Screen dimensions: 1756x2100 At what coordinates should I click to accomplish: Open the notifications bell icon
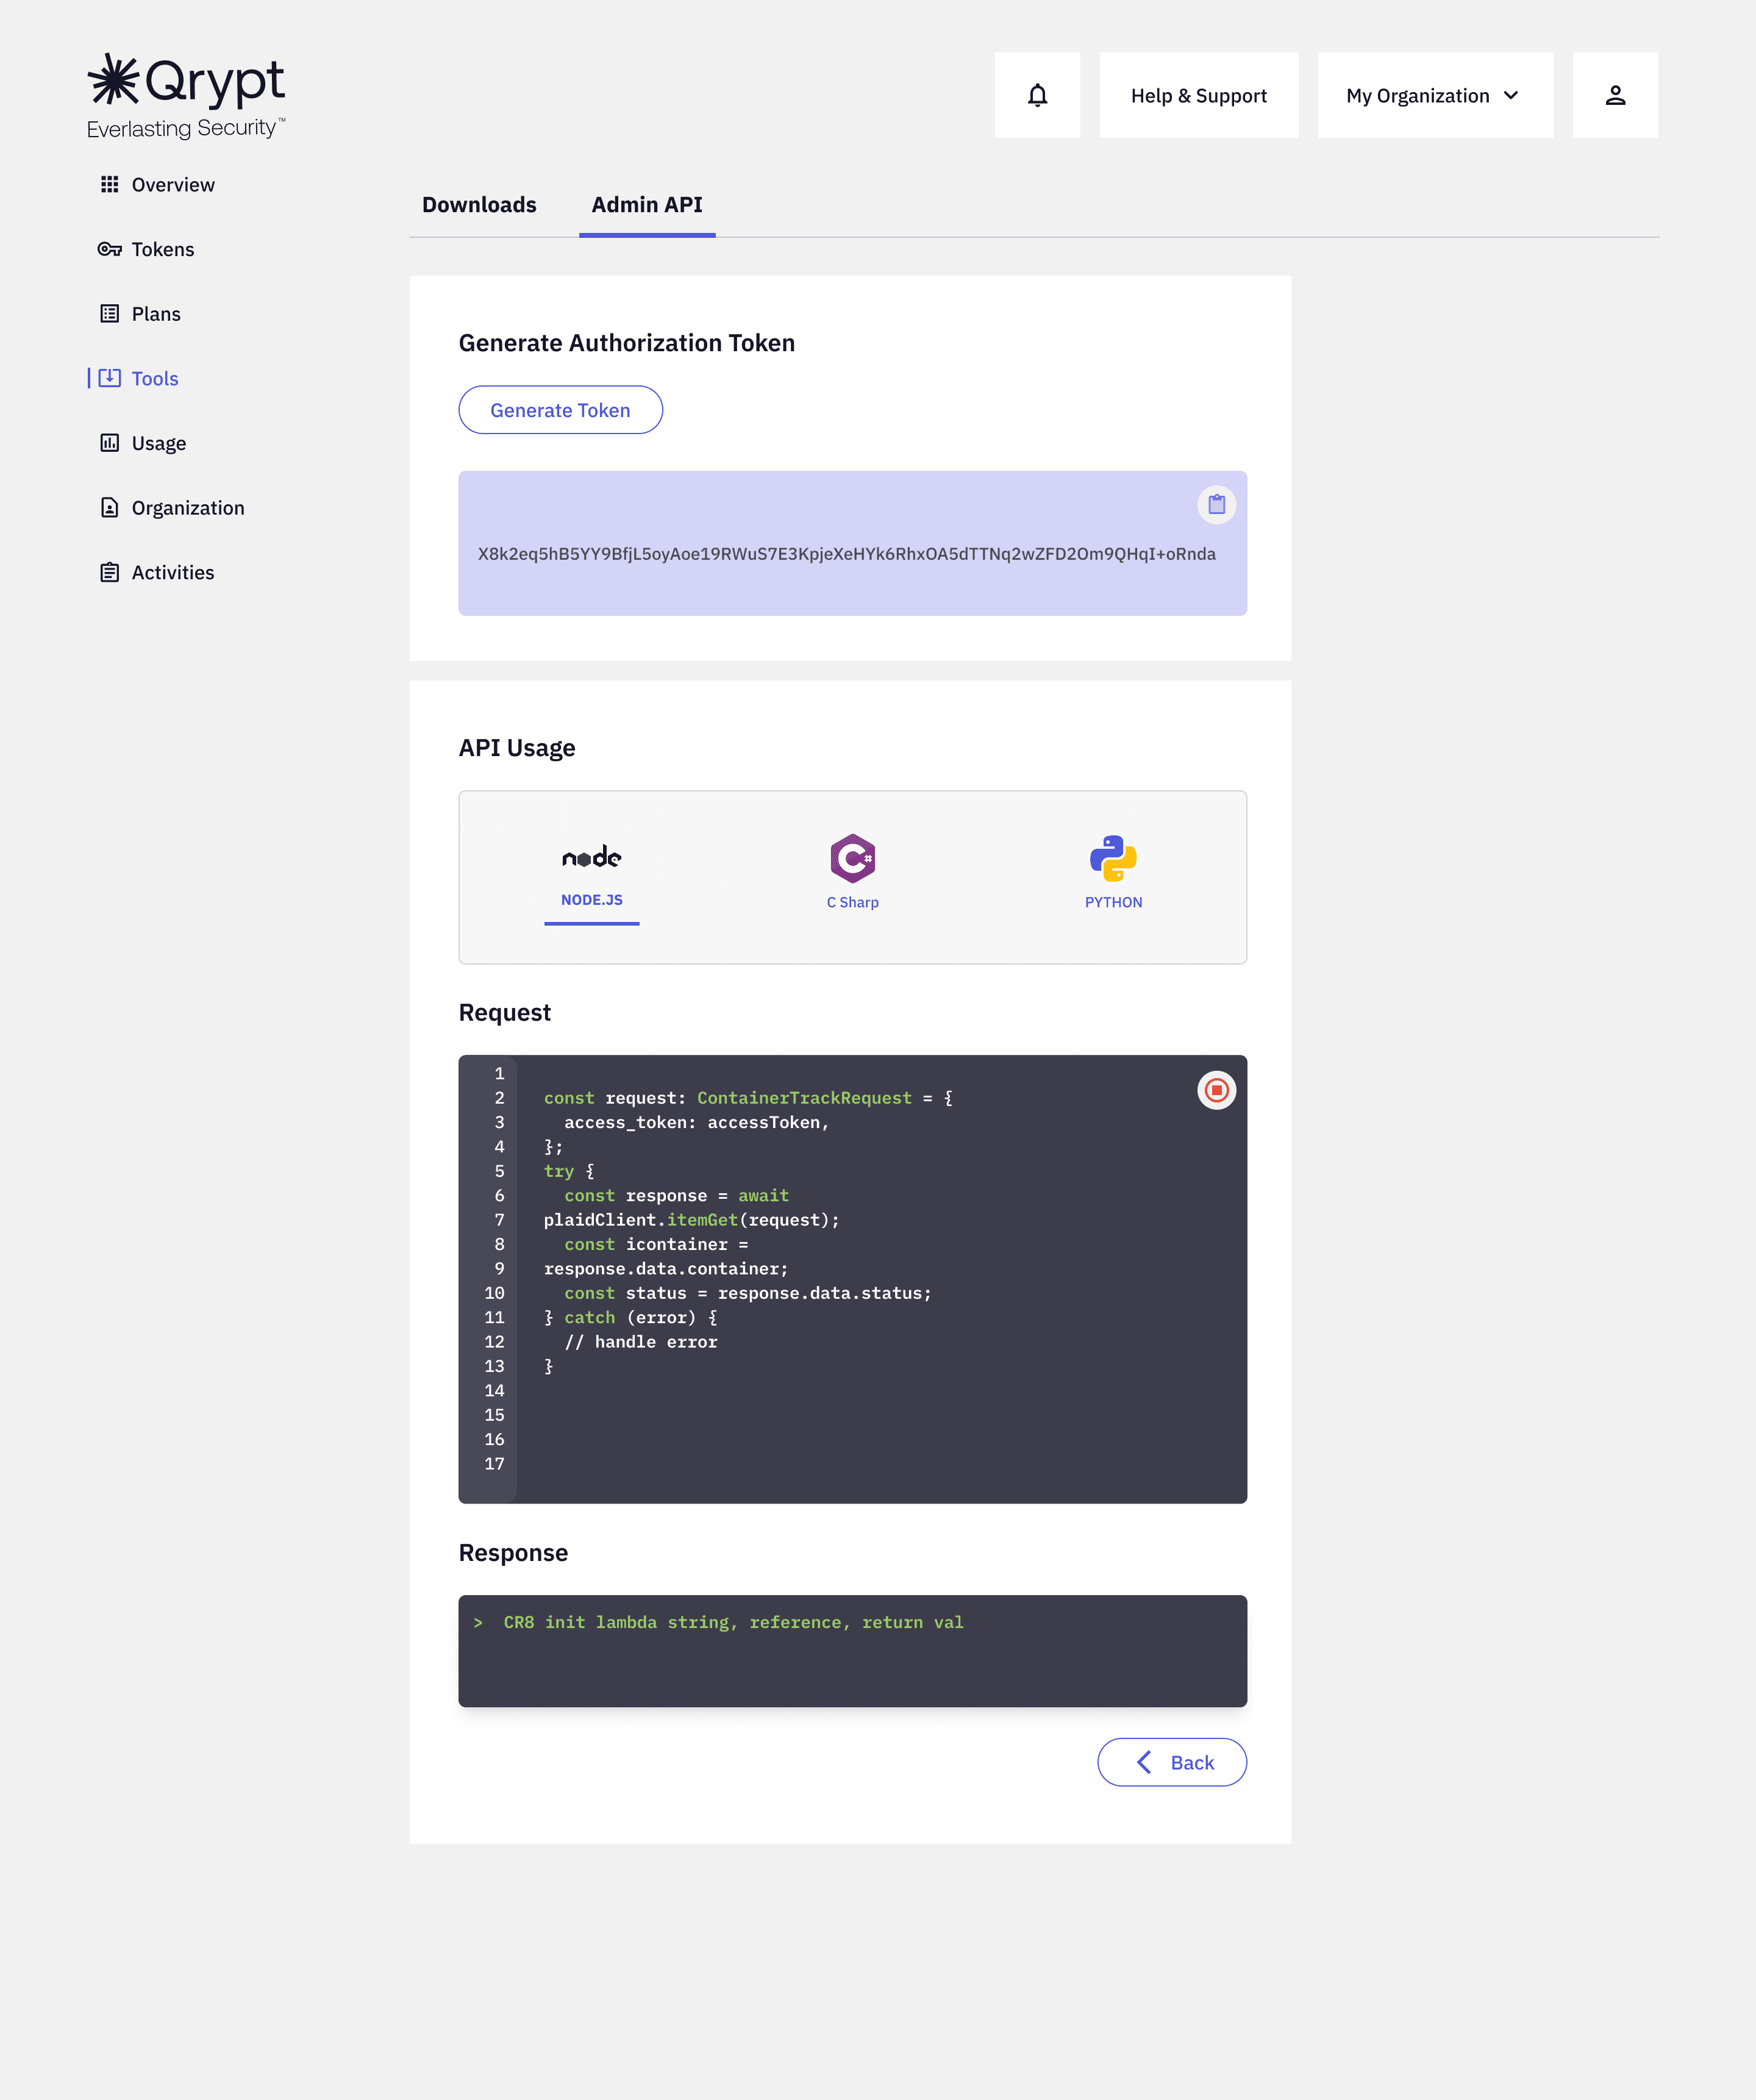(1037, 95)
